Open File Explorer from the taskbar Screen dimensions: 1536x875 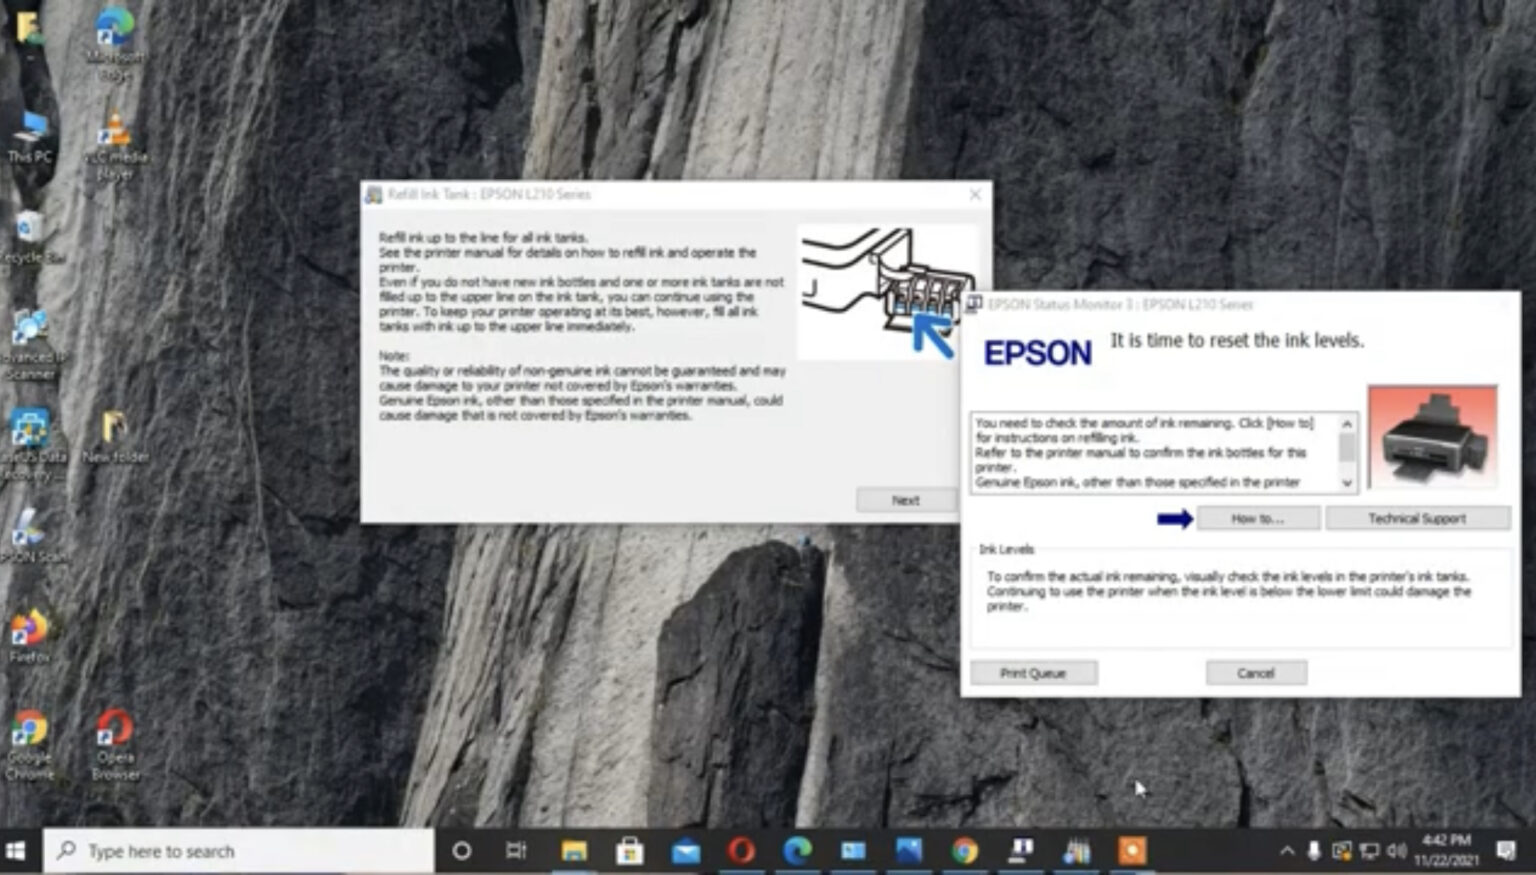tap(573, 851)
